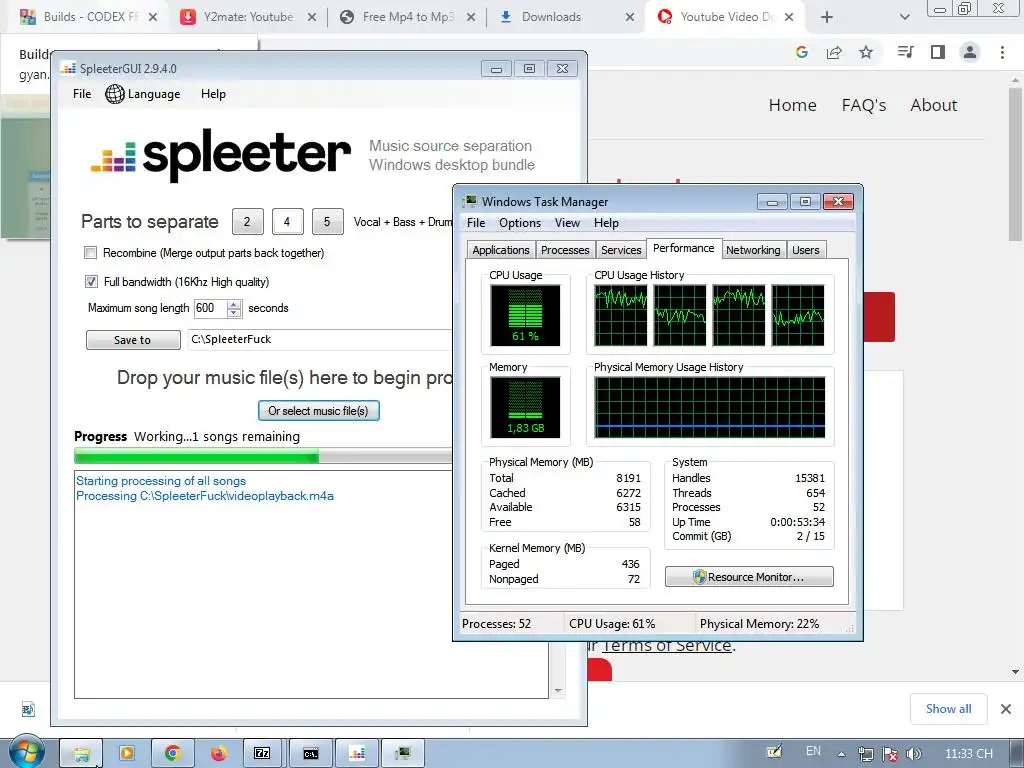Open the Chrome three-dot menu
The image size is (1024, 768).
click(x=1002, y=52)
